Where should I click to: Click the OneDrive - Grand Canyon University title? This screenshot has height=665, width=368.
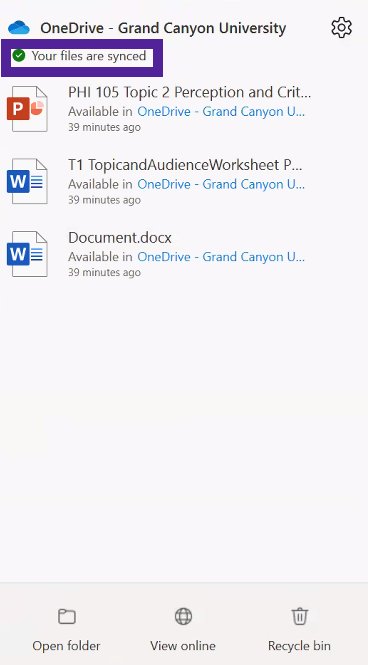point(163,28)
